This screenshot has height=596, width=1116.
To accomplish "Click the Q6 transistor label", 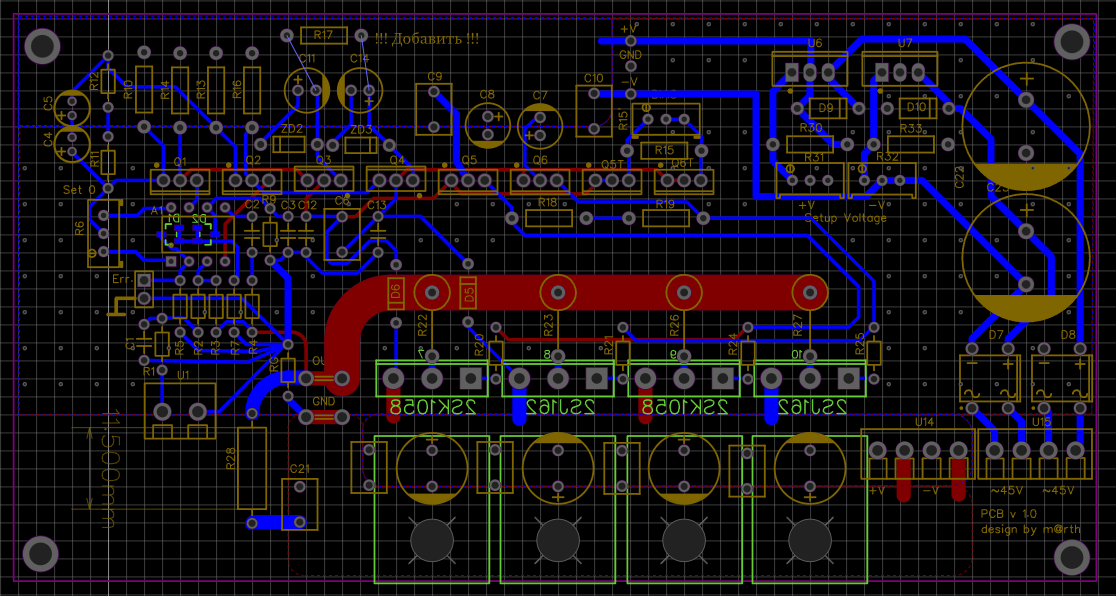I will [540, 161].
